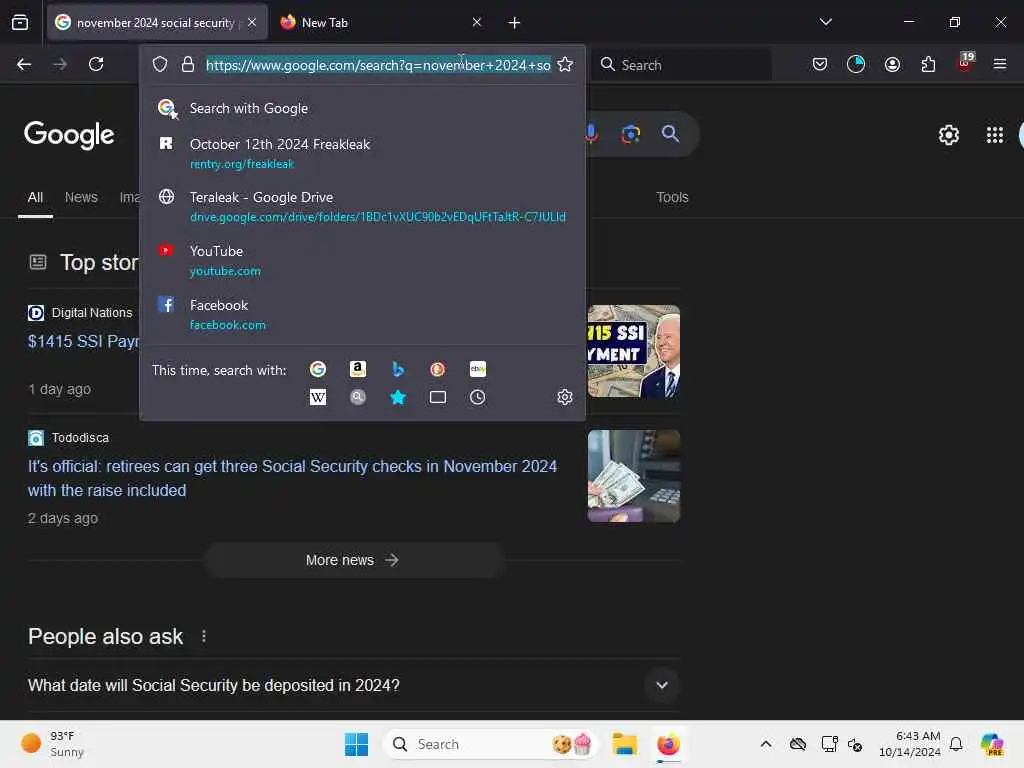
Task: Open retirees three Social Security checks article
Action: click(292, 478)
